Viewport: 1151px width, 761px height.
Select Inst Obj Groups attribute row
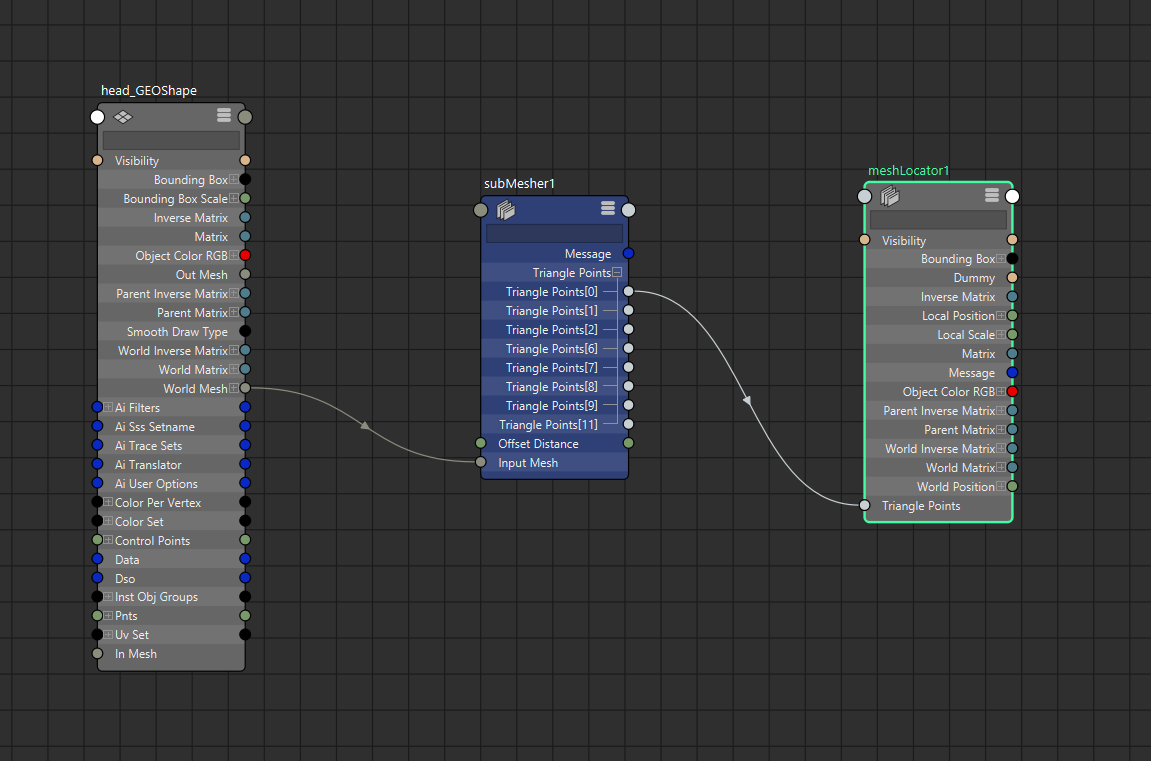coord(171,597)
